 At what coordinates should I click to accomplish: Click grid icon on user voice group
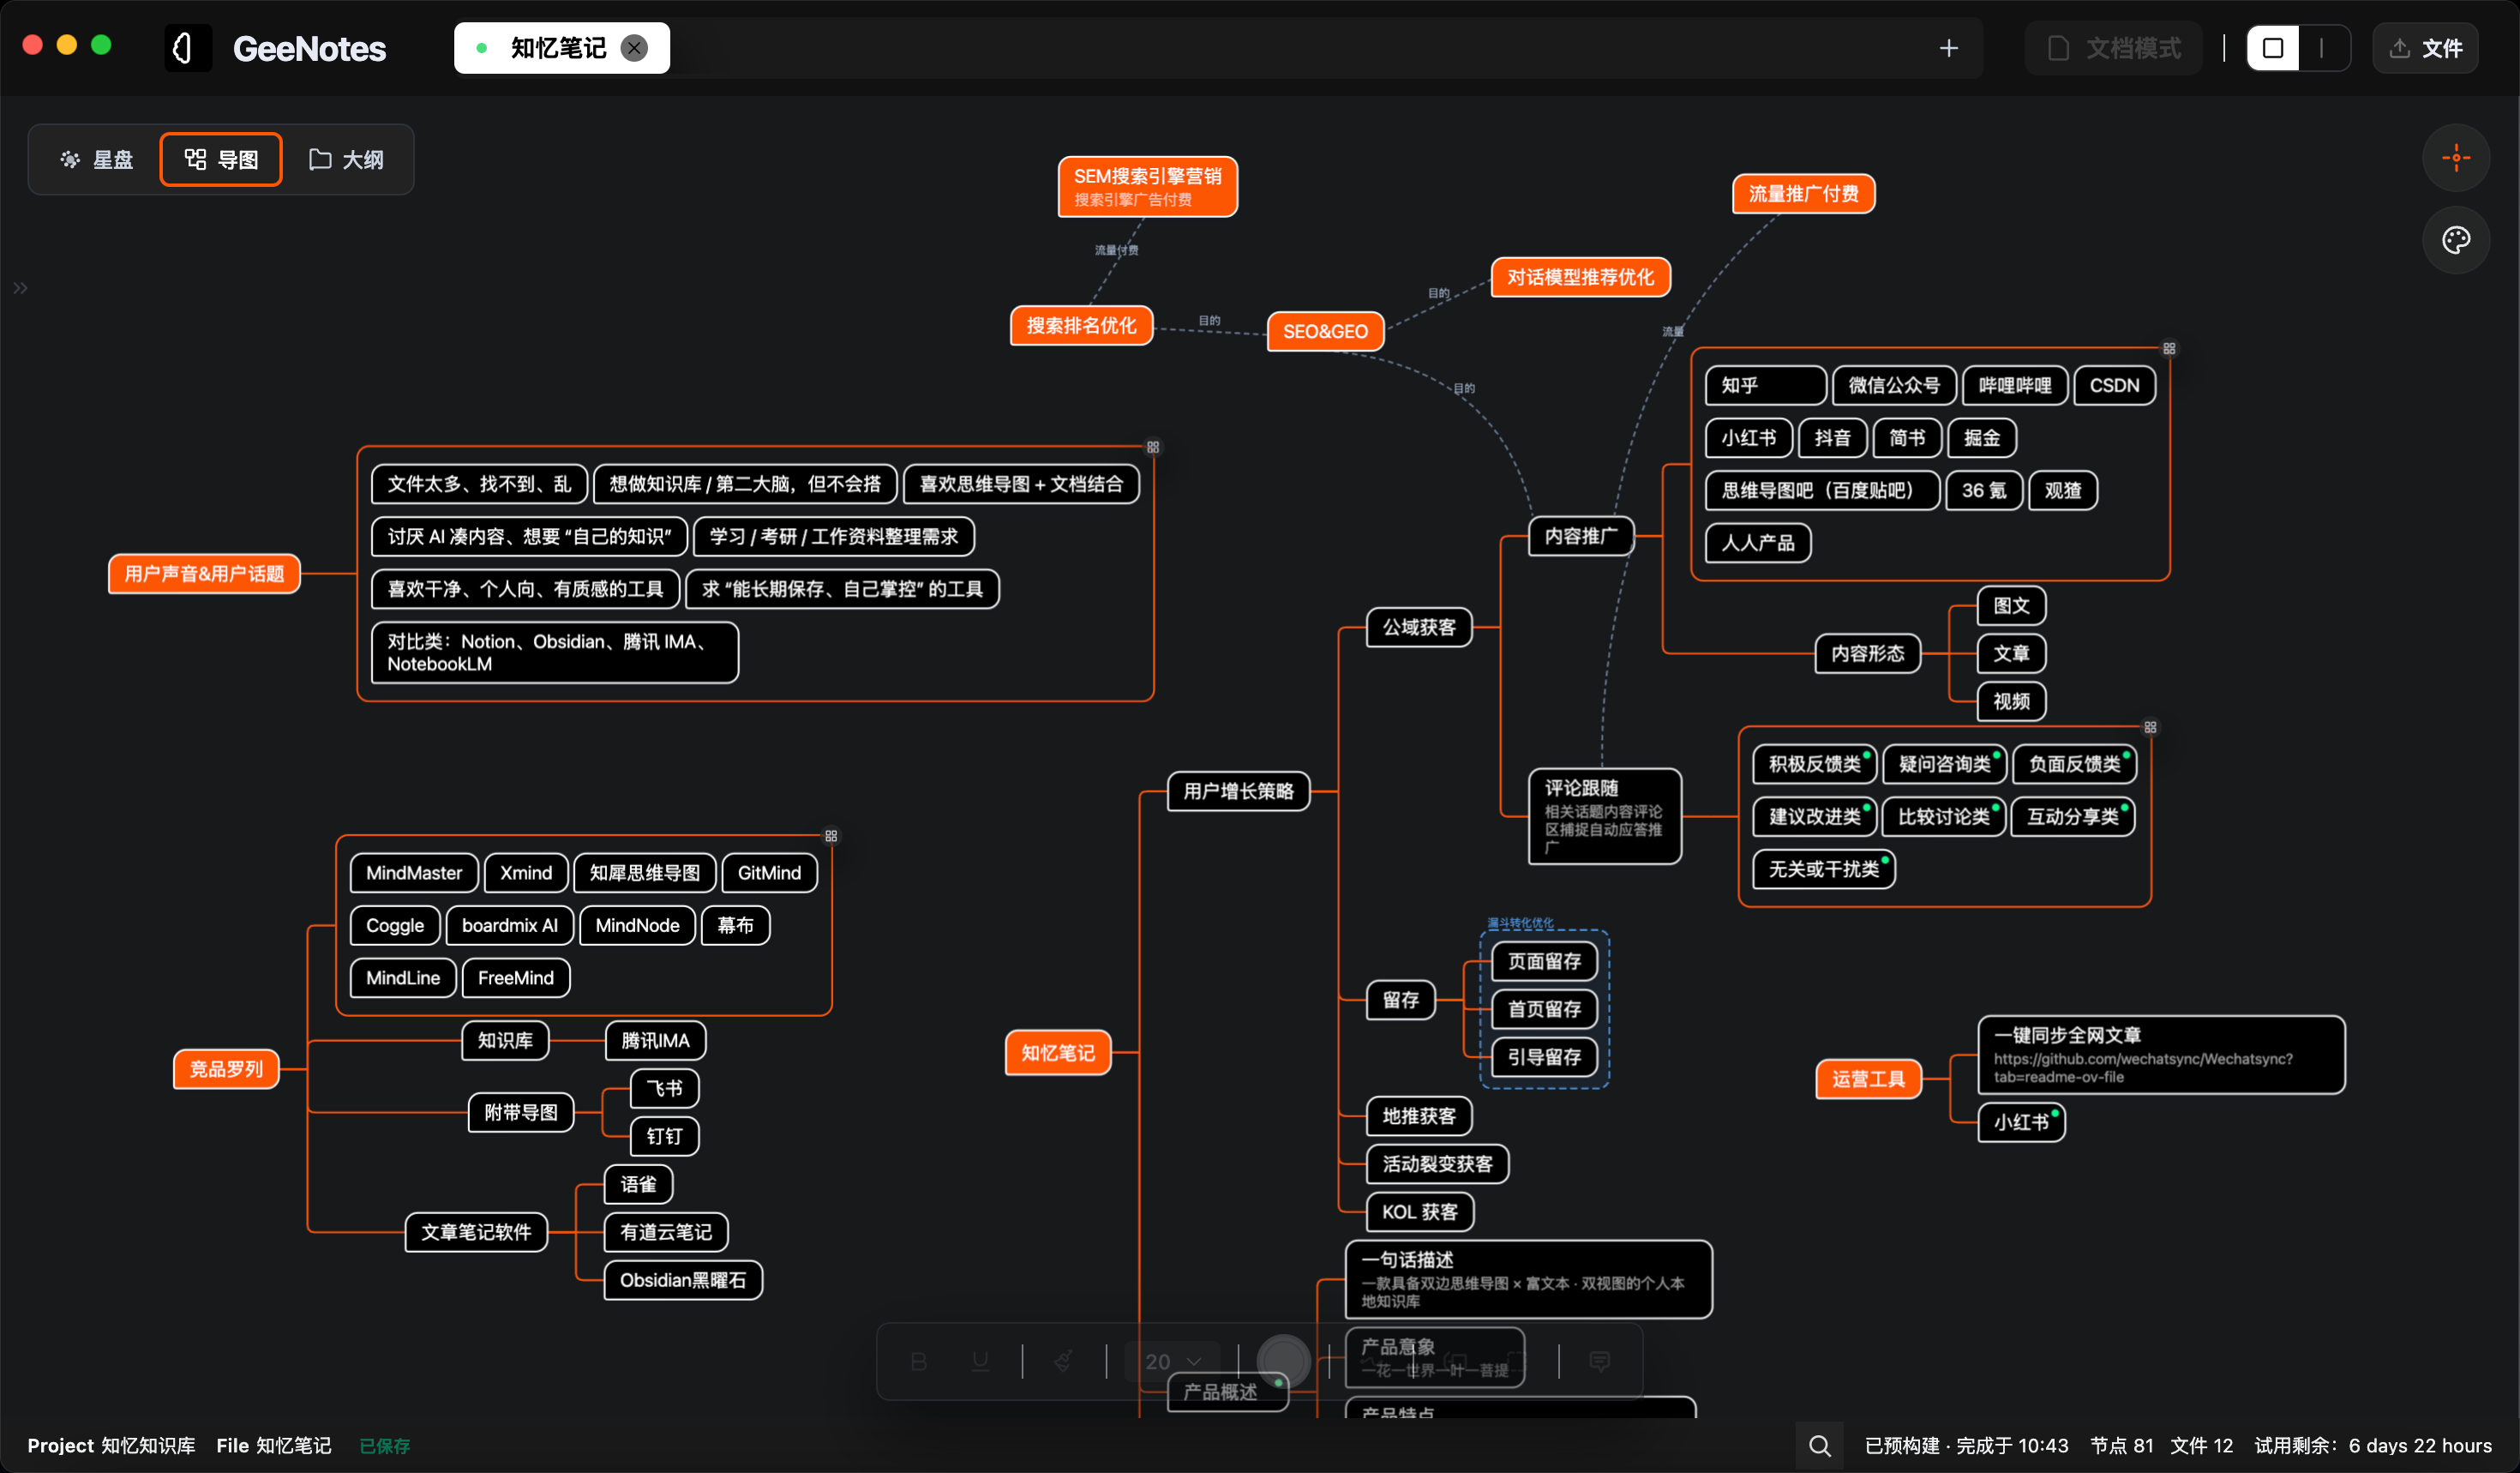[x=1153, y=447]
